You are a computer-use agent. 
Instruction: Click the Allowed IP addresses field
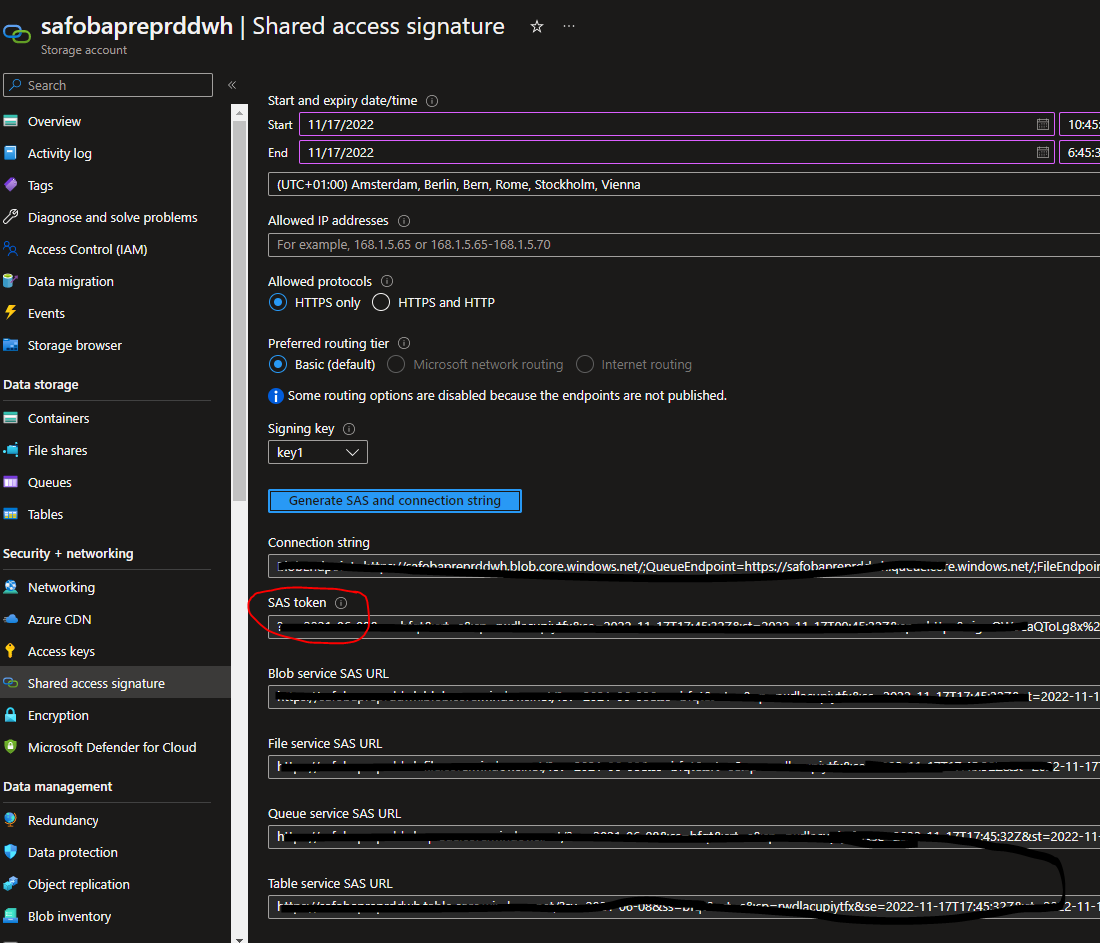coord(684,245)
